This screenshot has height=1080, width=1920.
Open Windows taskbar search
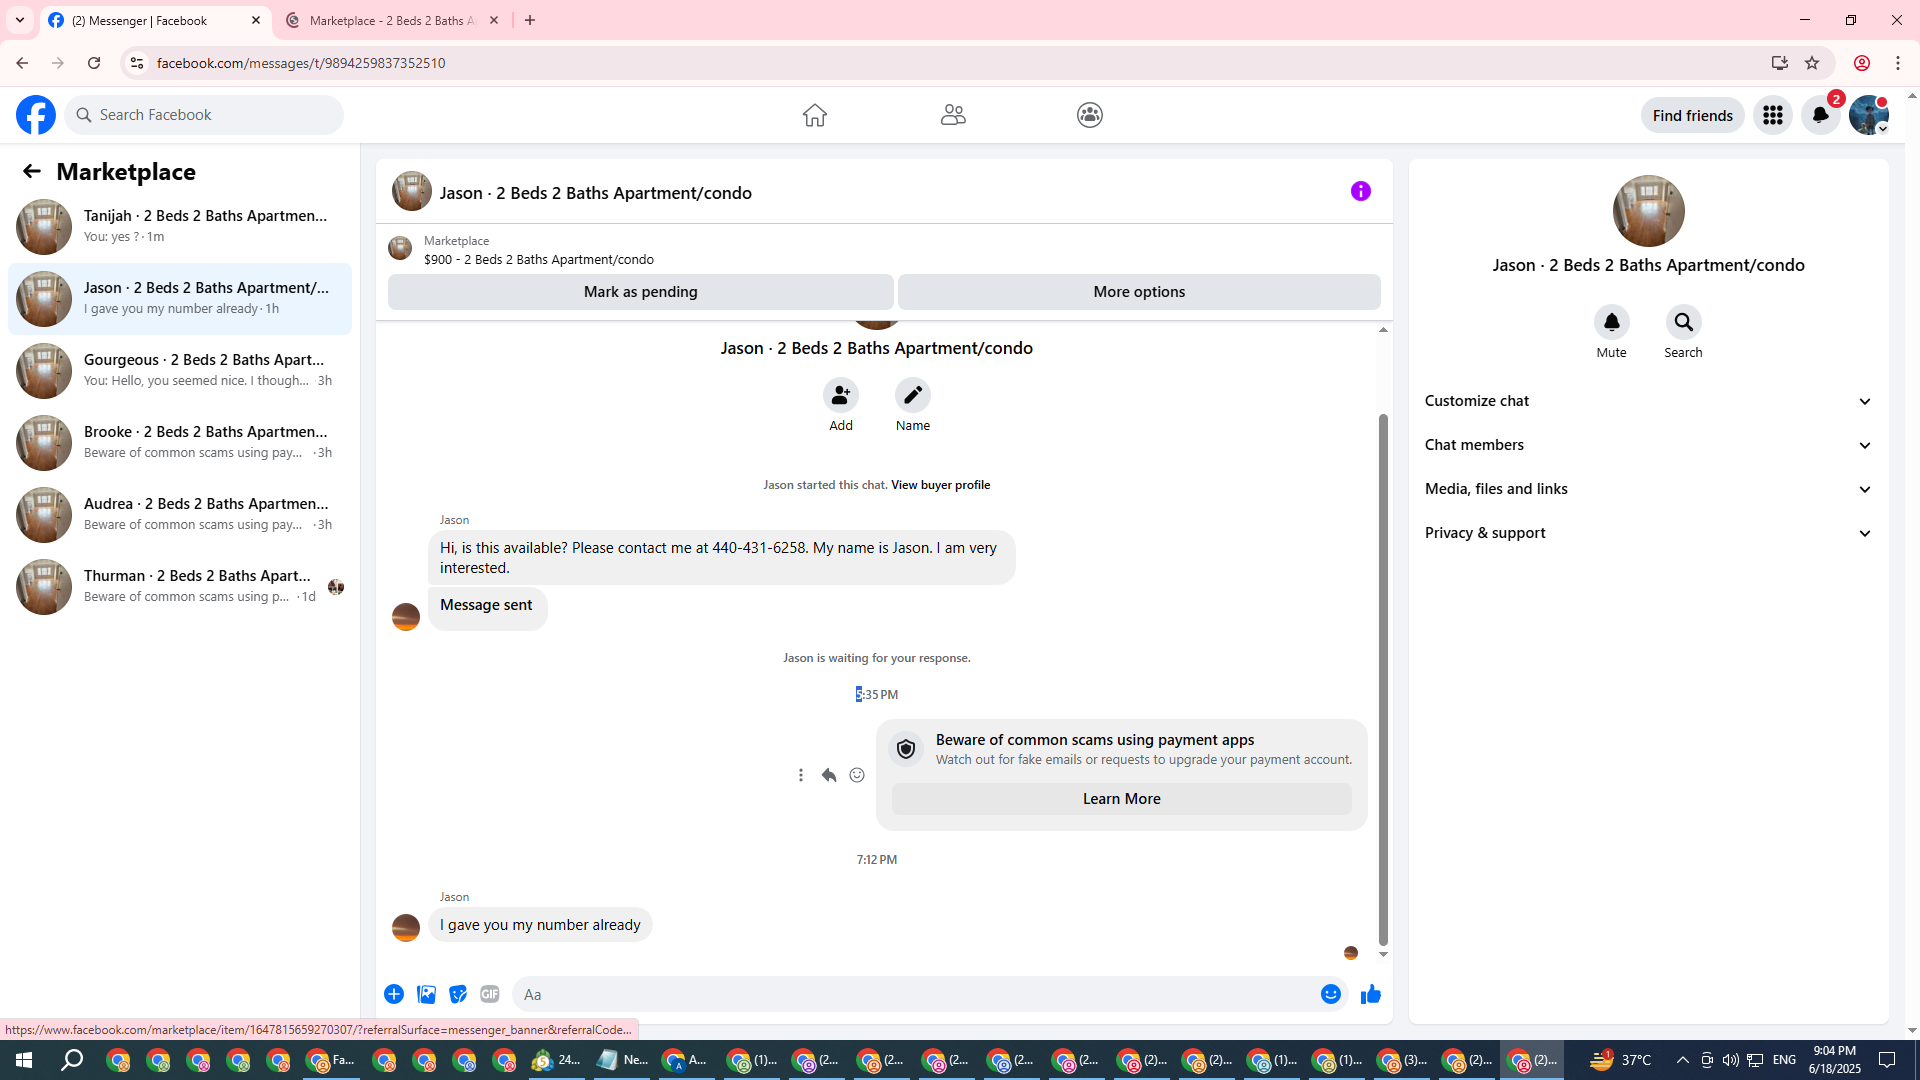72,1060
